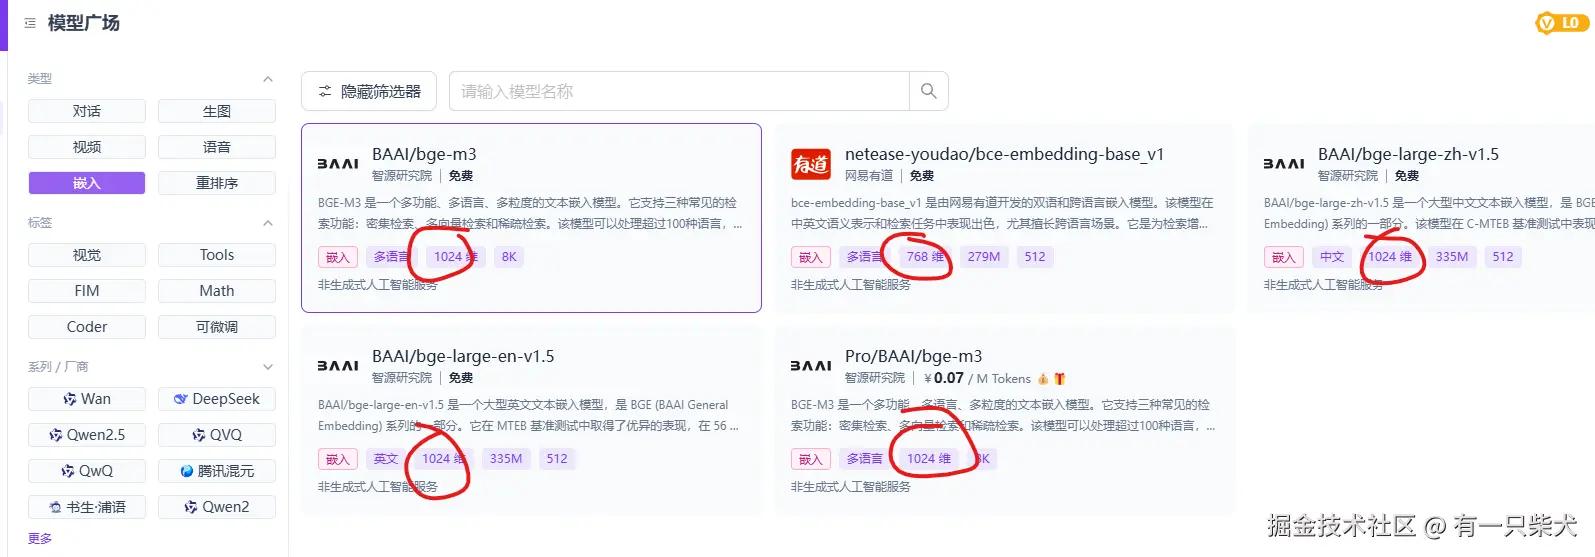Open the L0 level badge icon
The image size is (1595, 557).
coord(1562,23)
